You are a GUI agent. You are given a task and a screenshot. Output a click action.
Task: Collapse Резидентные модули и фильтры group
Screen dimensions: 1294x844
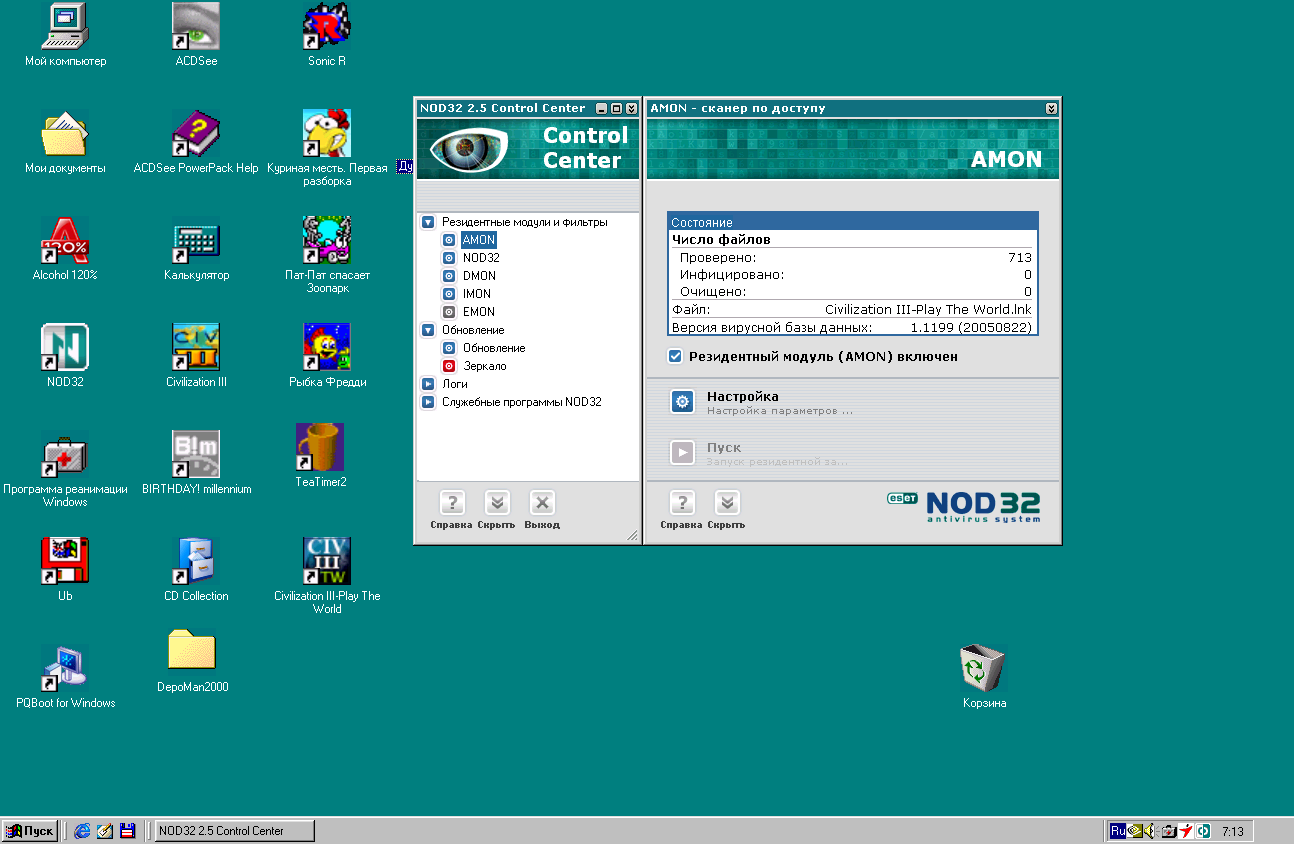coord(428,222)
